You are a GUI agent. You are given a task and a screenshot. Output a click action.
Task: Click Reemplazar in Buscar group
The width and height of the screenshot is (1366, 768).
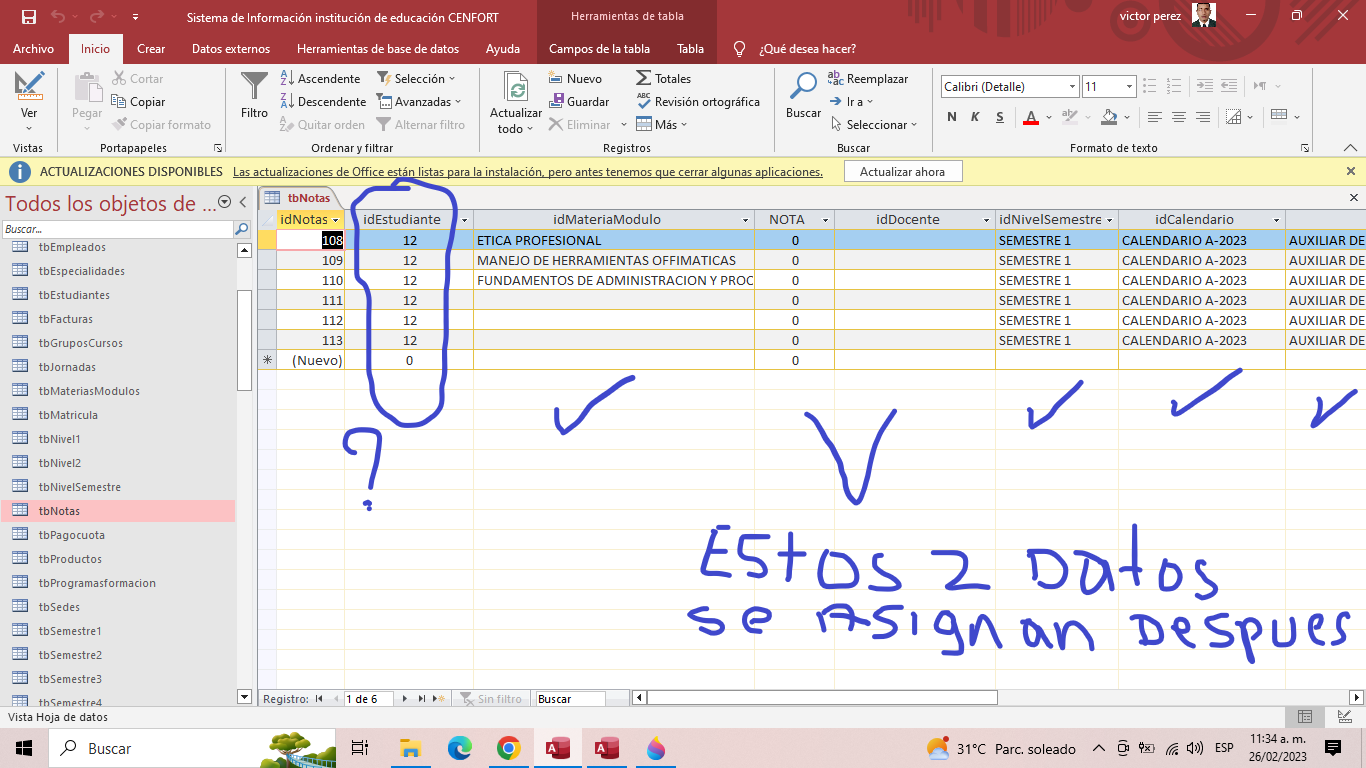click(868, 78)
